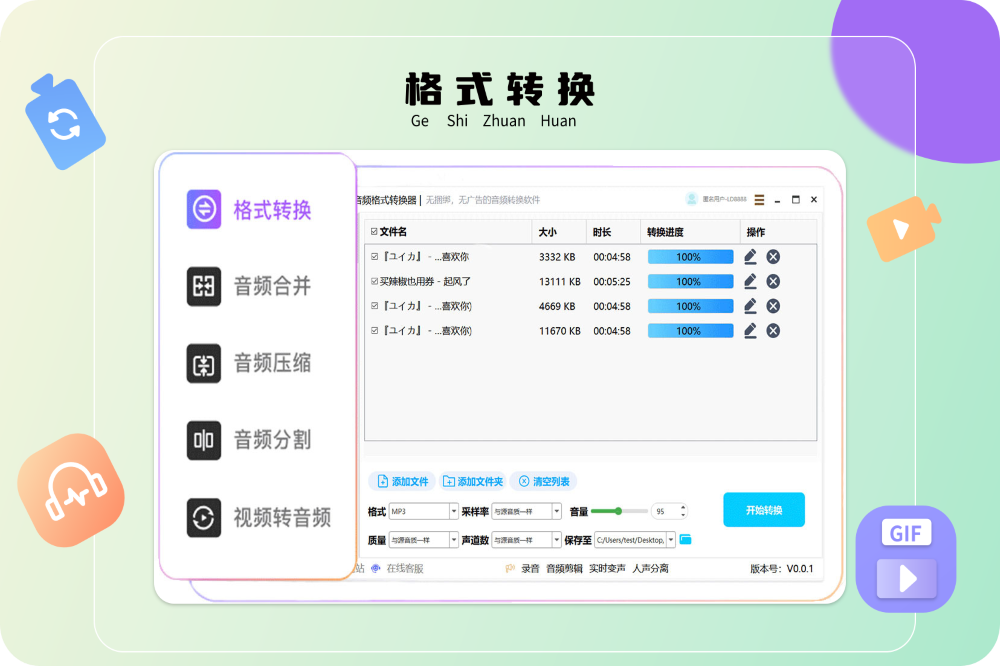The height and width of the screenshot is (666, 1000).
Task: Expand the 采样率 sample rate dropdown
Action: pyautogui.click(x=526, y=511)
